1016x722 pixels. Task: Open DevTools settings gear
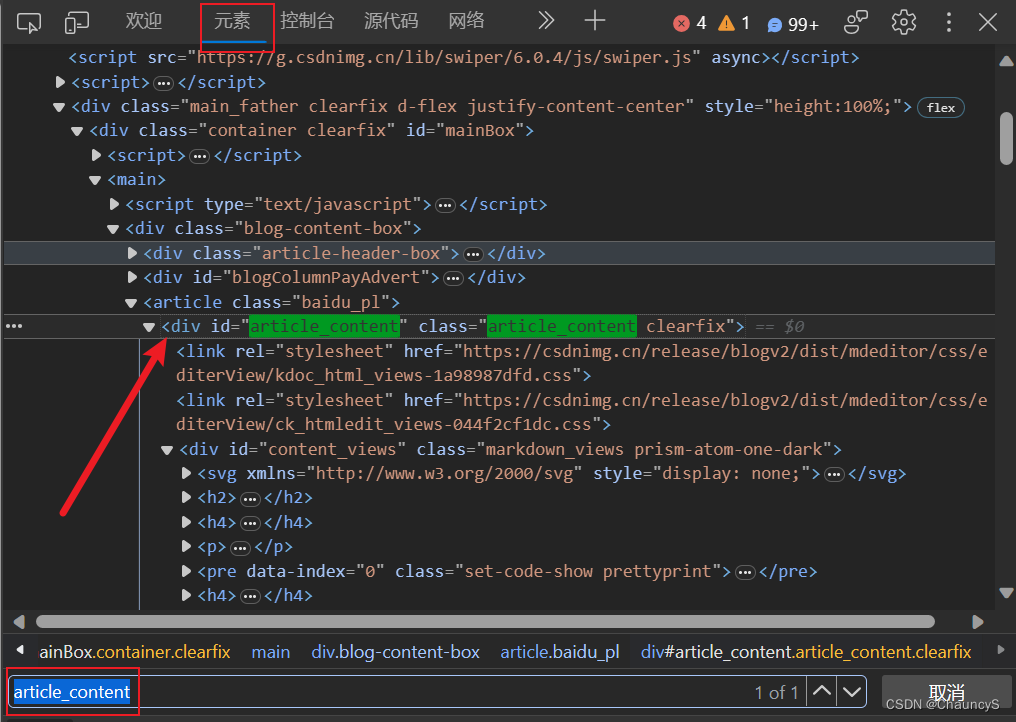point(904,22)
